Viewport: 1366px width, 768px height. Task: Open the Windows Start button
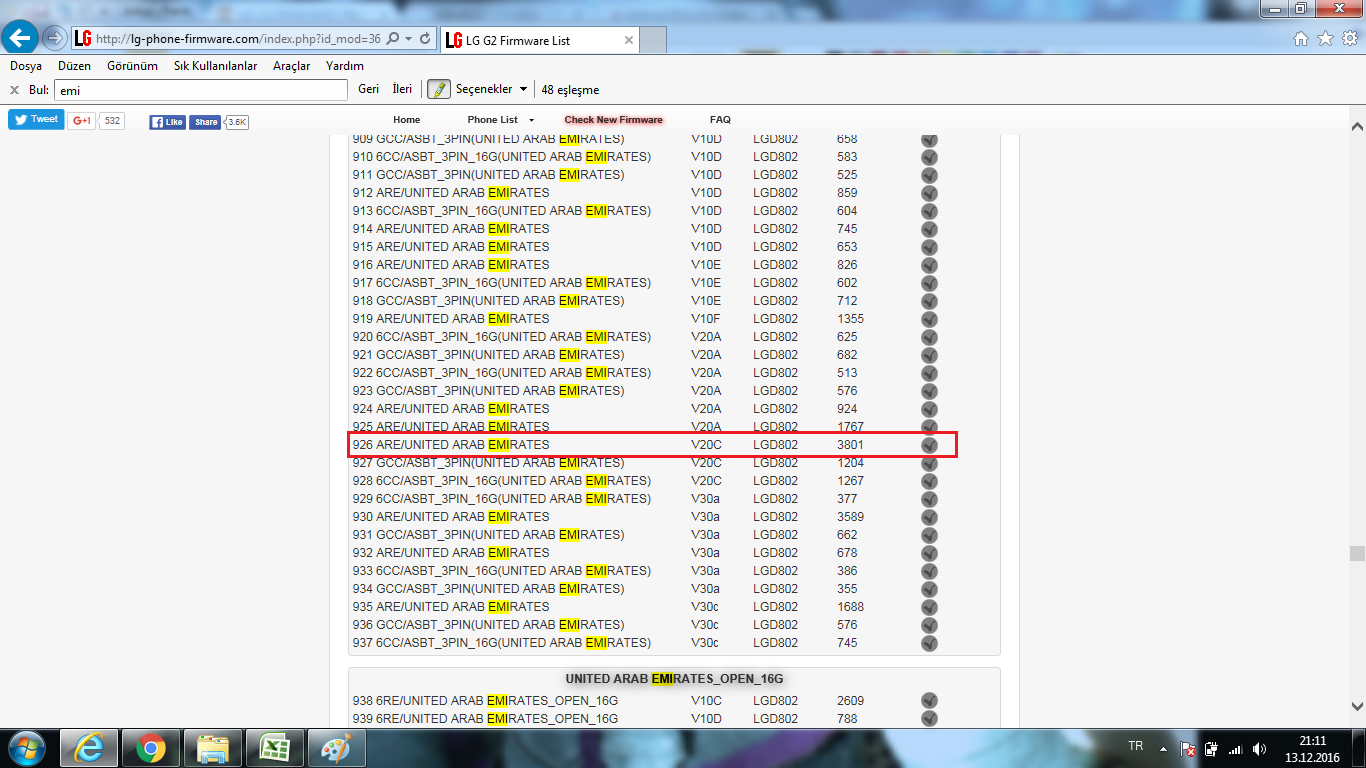pos(25,748)
